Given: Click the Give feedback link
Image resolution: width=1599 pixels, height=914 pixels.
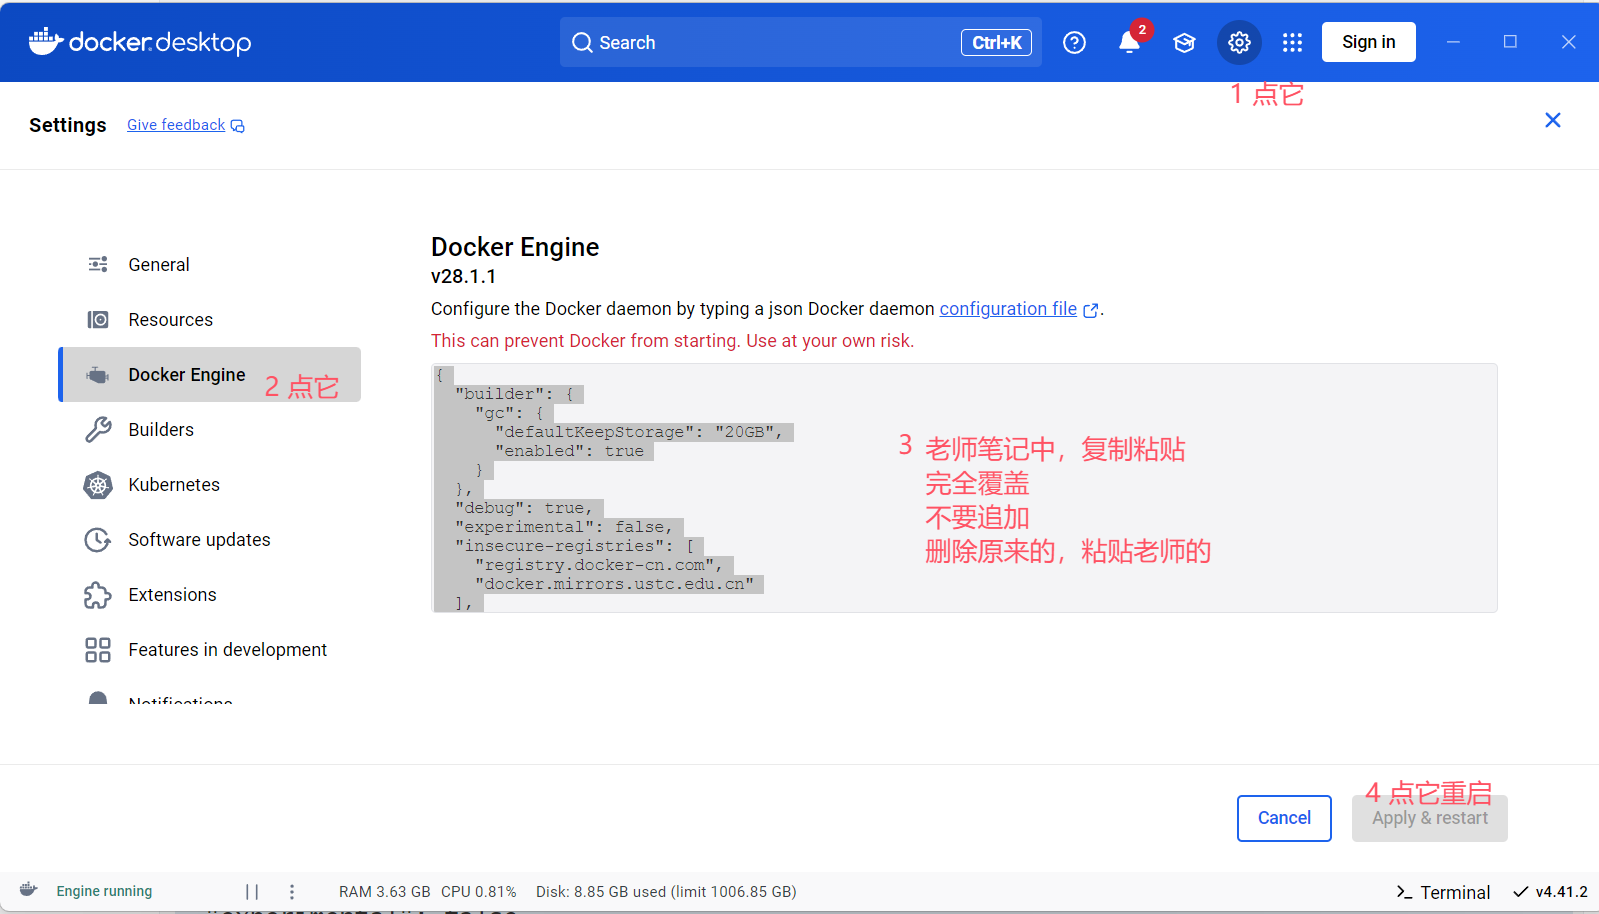Looking at the screenshot, I should point(176,125).
